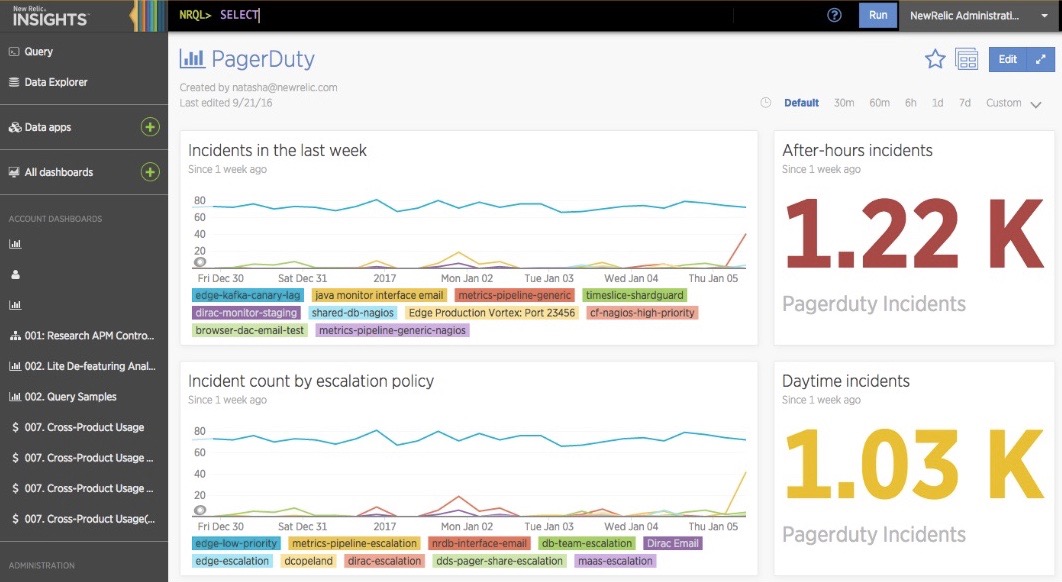Open the person icon under Account Dashboards
Viewport: 1062px width, 582px height.
[13, 273]
